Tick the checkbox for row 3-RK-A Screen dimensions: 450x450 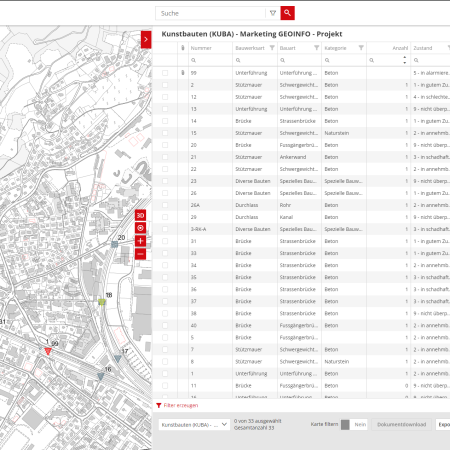pyautogui.click(x=165, y=229)
